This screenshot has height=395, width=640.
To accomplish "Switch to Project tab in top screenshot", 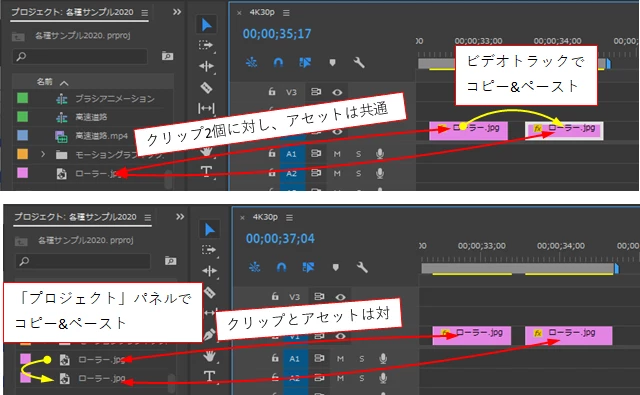I will 72,12.
